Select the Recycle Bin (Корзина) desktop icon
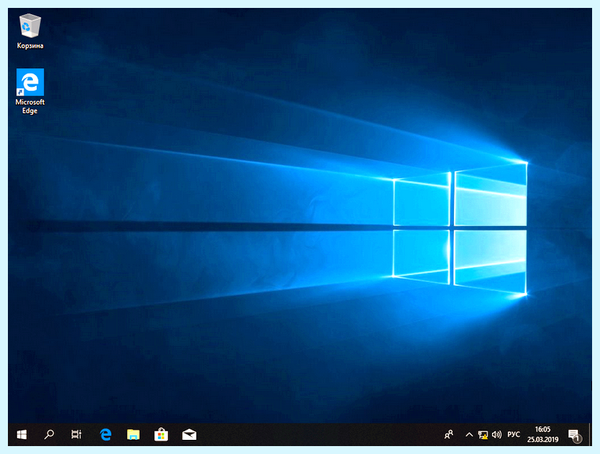 tap(30, 31)
